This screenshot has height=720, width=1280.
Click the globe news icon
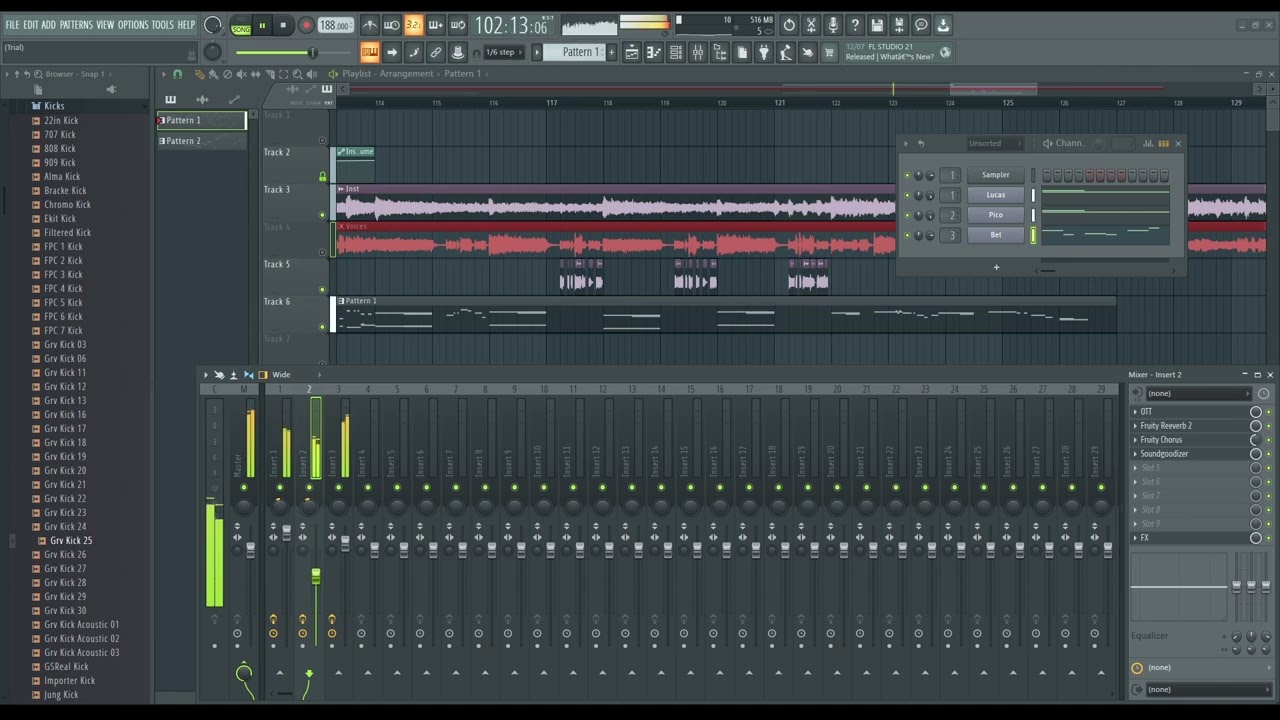[x=946, y=52]
